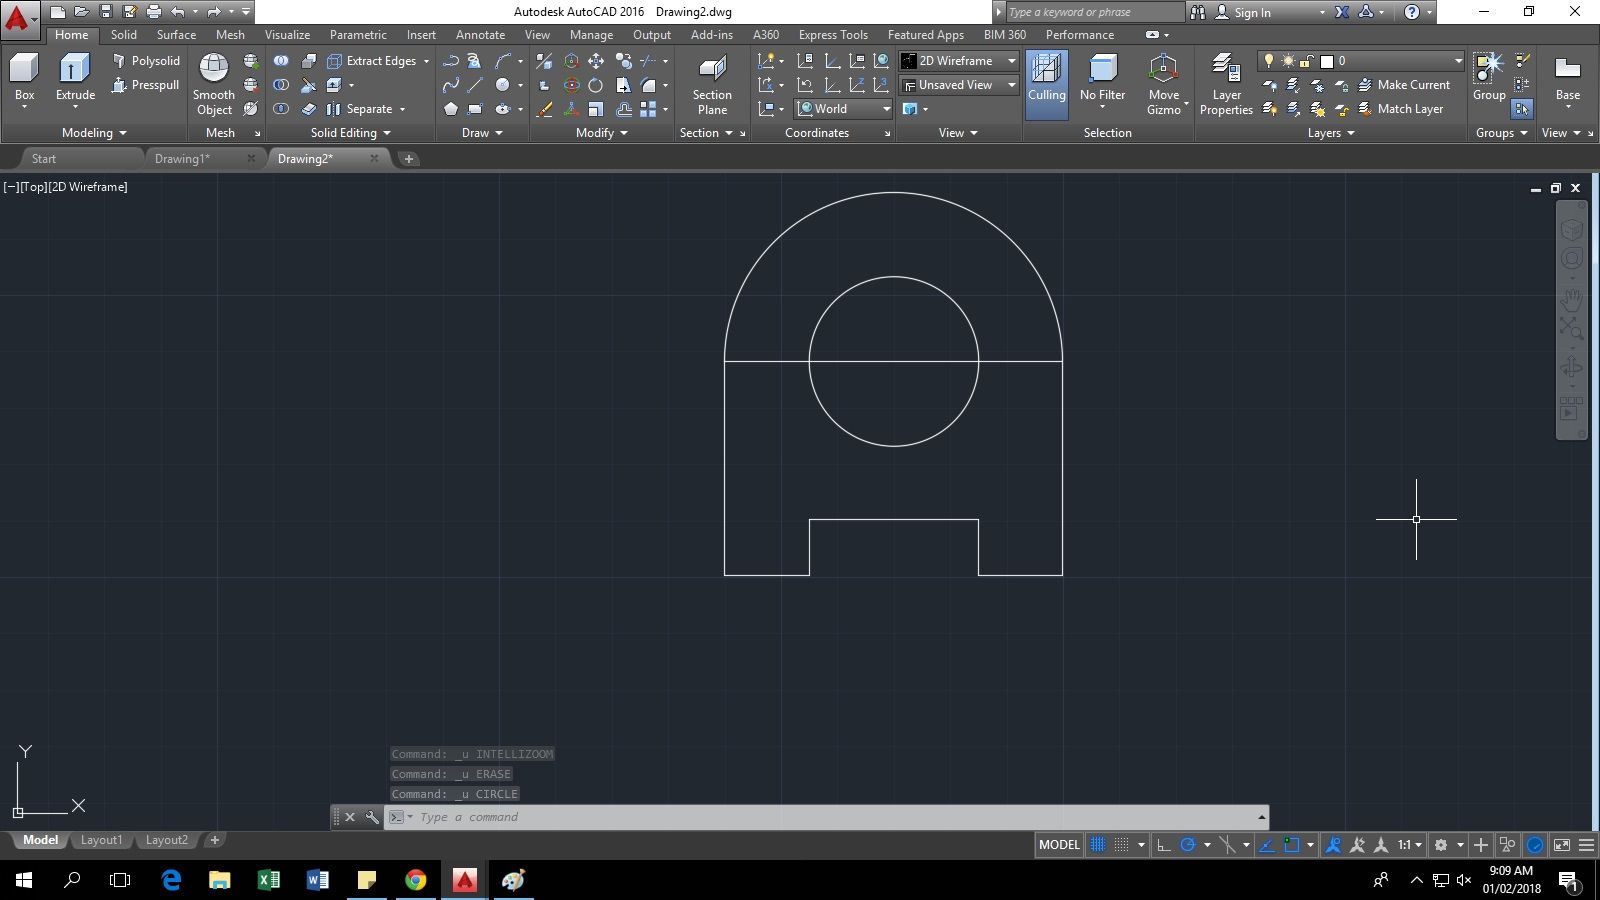Expand the Modeling panel
The width and height of the screenshot is (1600, 900).
(x=94, y=133)
